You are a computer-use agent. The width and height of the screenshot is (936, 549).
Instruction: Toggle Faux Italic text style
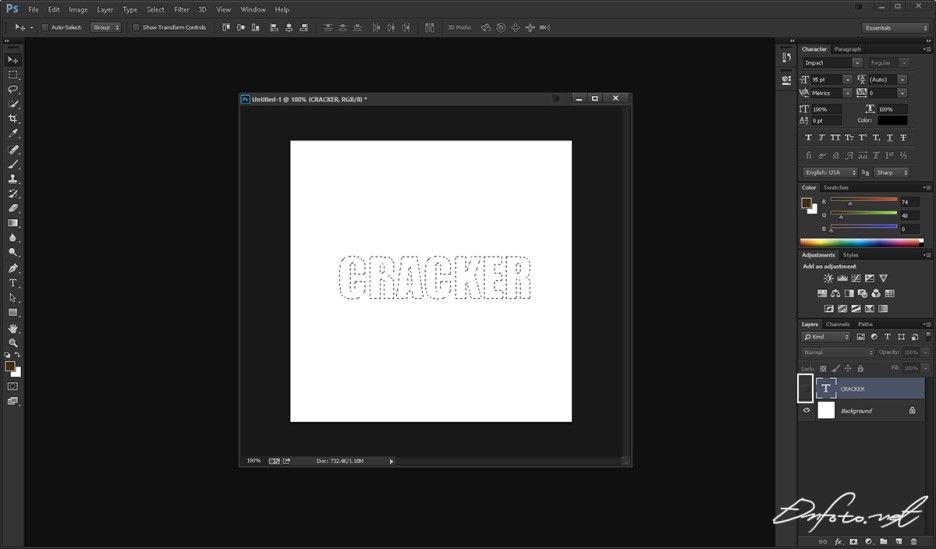(821, 138)
